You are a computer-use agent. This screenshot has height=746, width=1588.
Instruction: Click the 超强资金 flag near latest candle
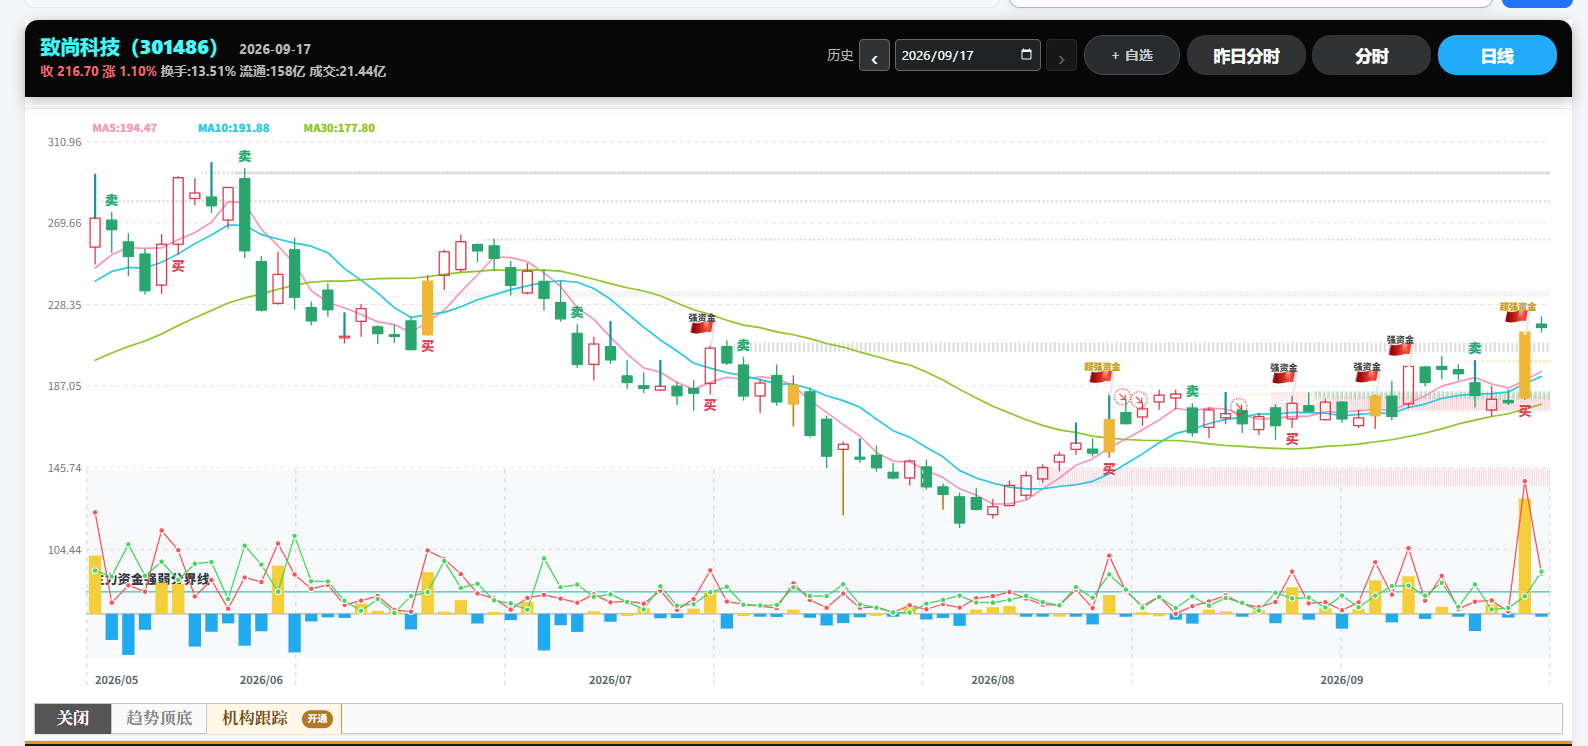click(x=1517, y=312)
